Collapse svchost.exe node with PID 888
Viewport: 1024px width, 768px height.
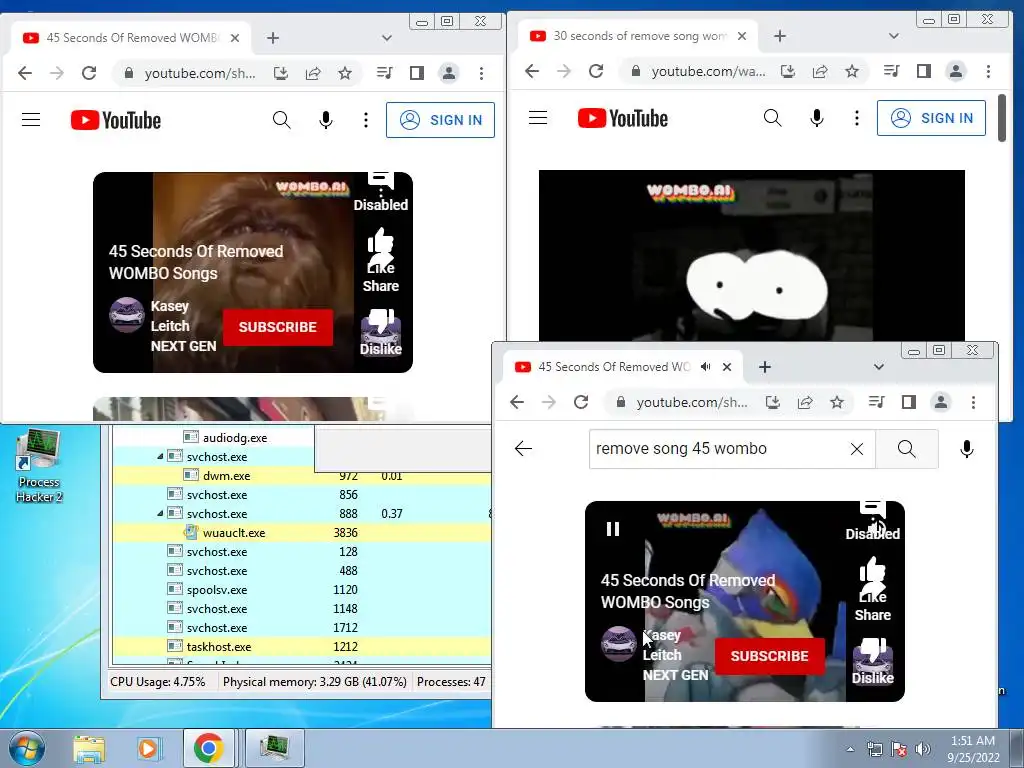coord(160,513)
